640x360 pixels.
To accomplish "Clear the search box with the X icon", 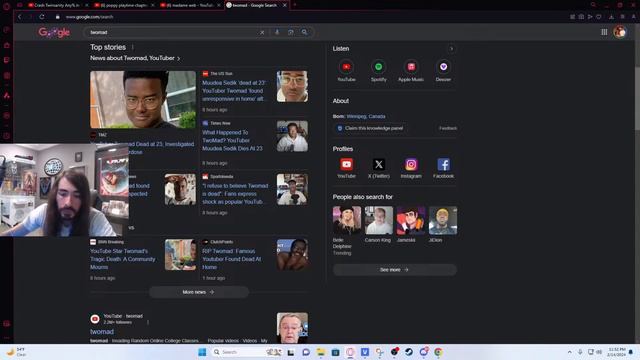I will [262, 32].
